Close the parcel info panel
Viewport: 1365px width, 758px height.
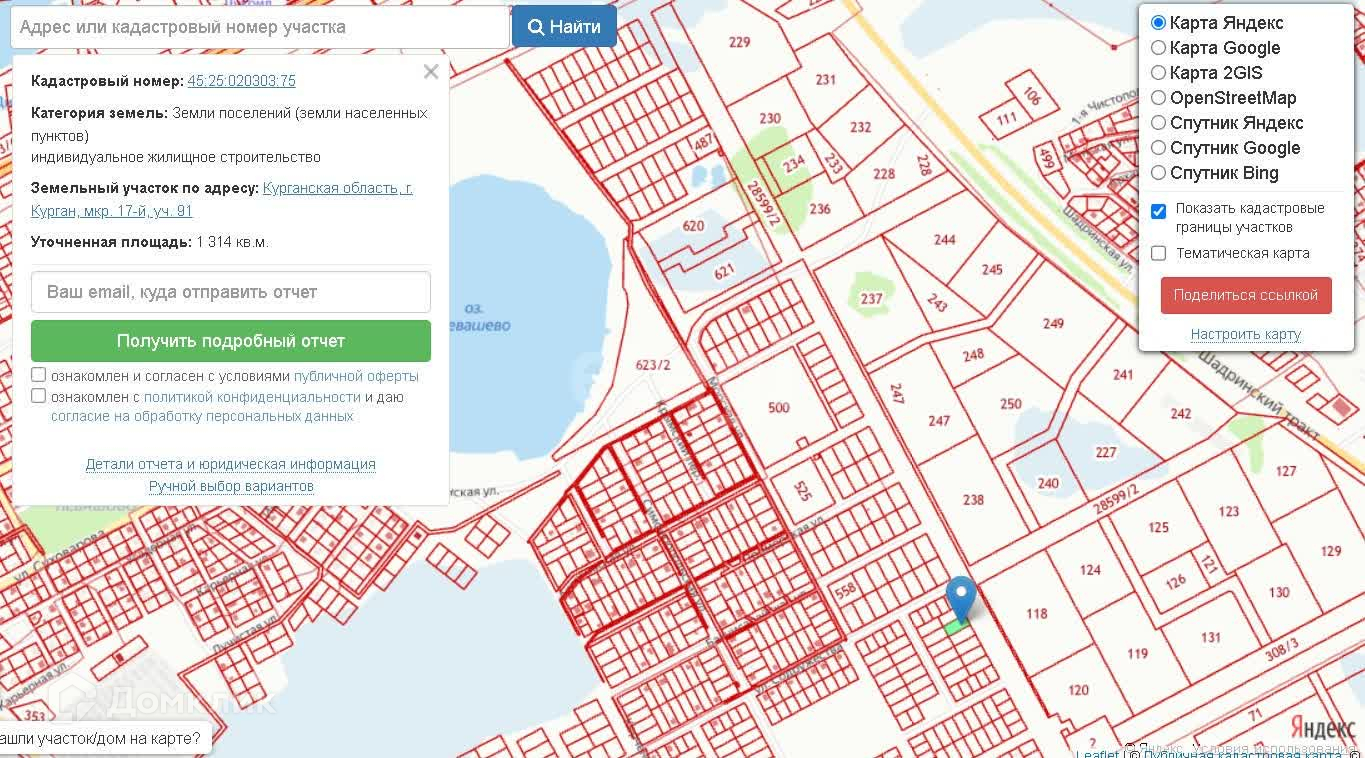[431, 72]
